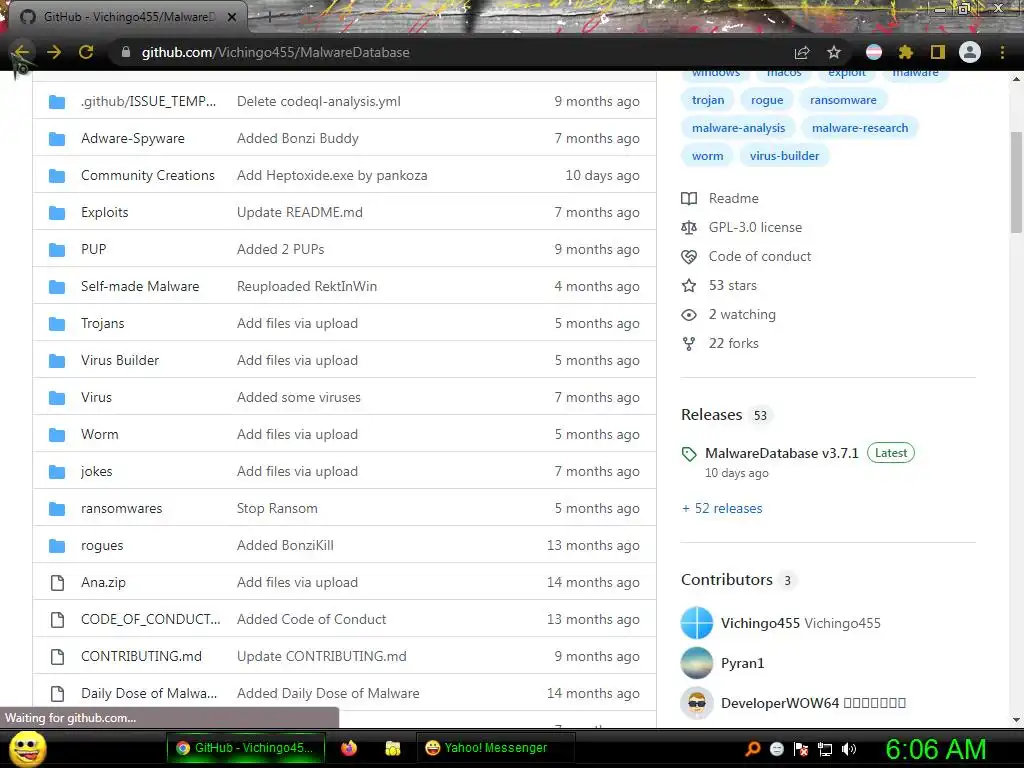Open the file explorer taskbar icon
Viewport: 1024px width, 768px height.
coord(392,748)
